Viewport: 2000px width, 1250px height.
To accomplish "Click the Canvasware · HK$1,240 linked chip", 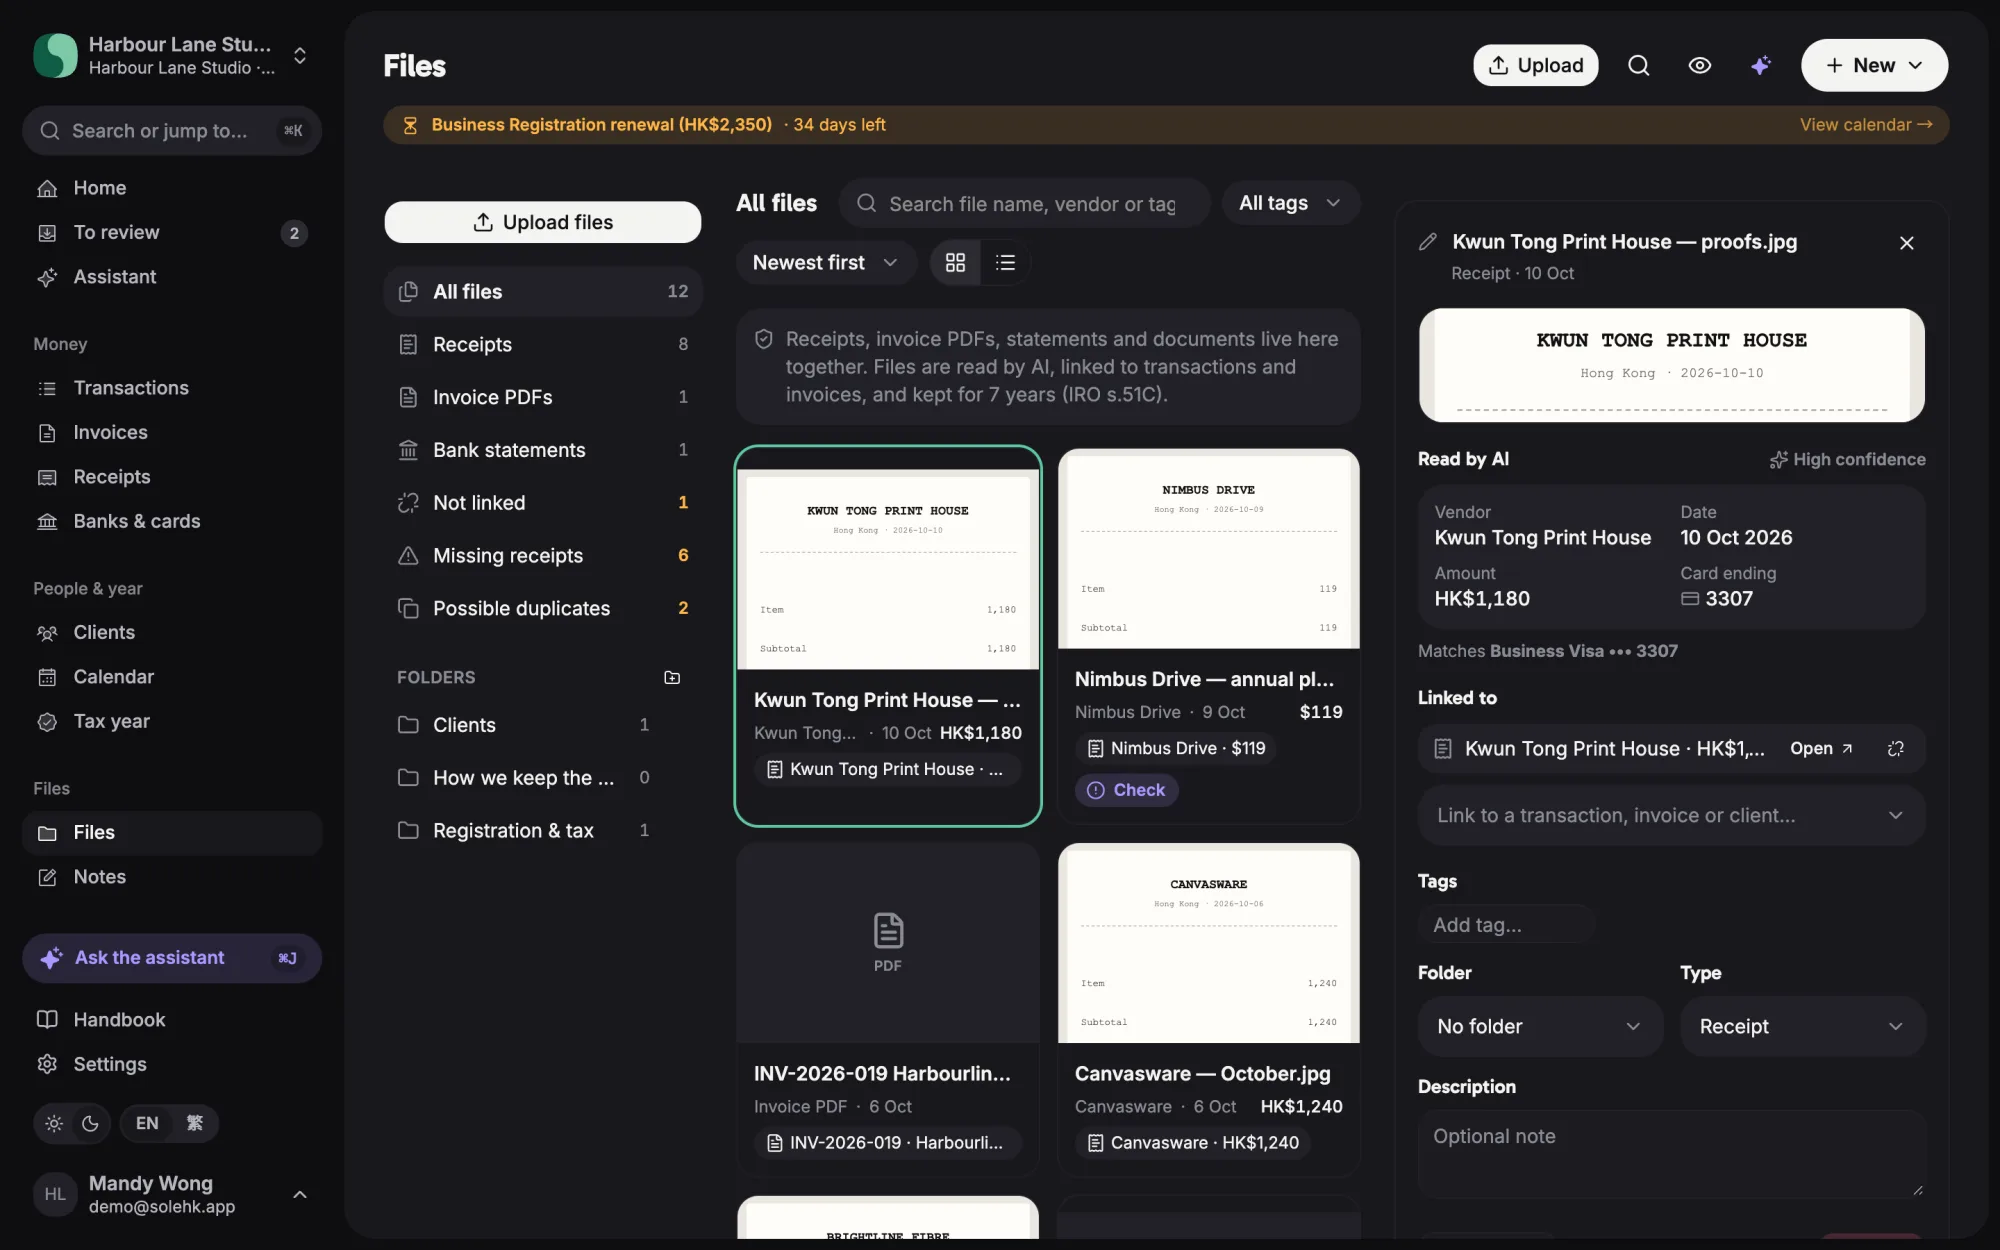I will tap(1192, 1143).
